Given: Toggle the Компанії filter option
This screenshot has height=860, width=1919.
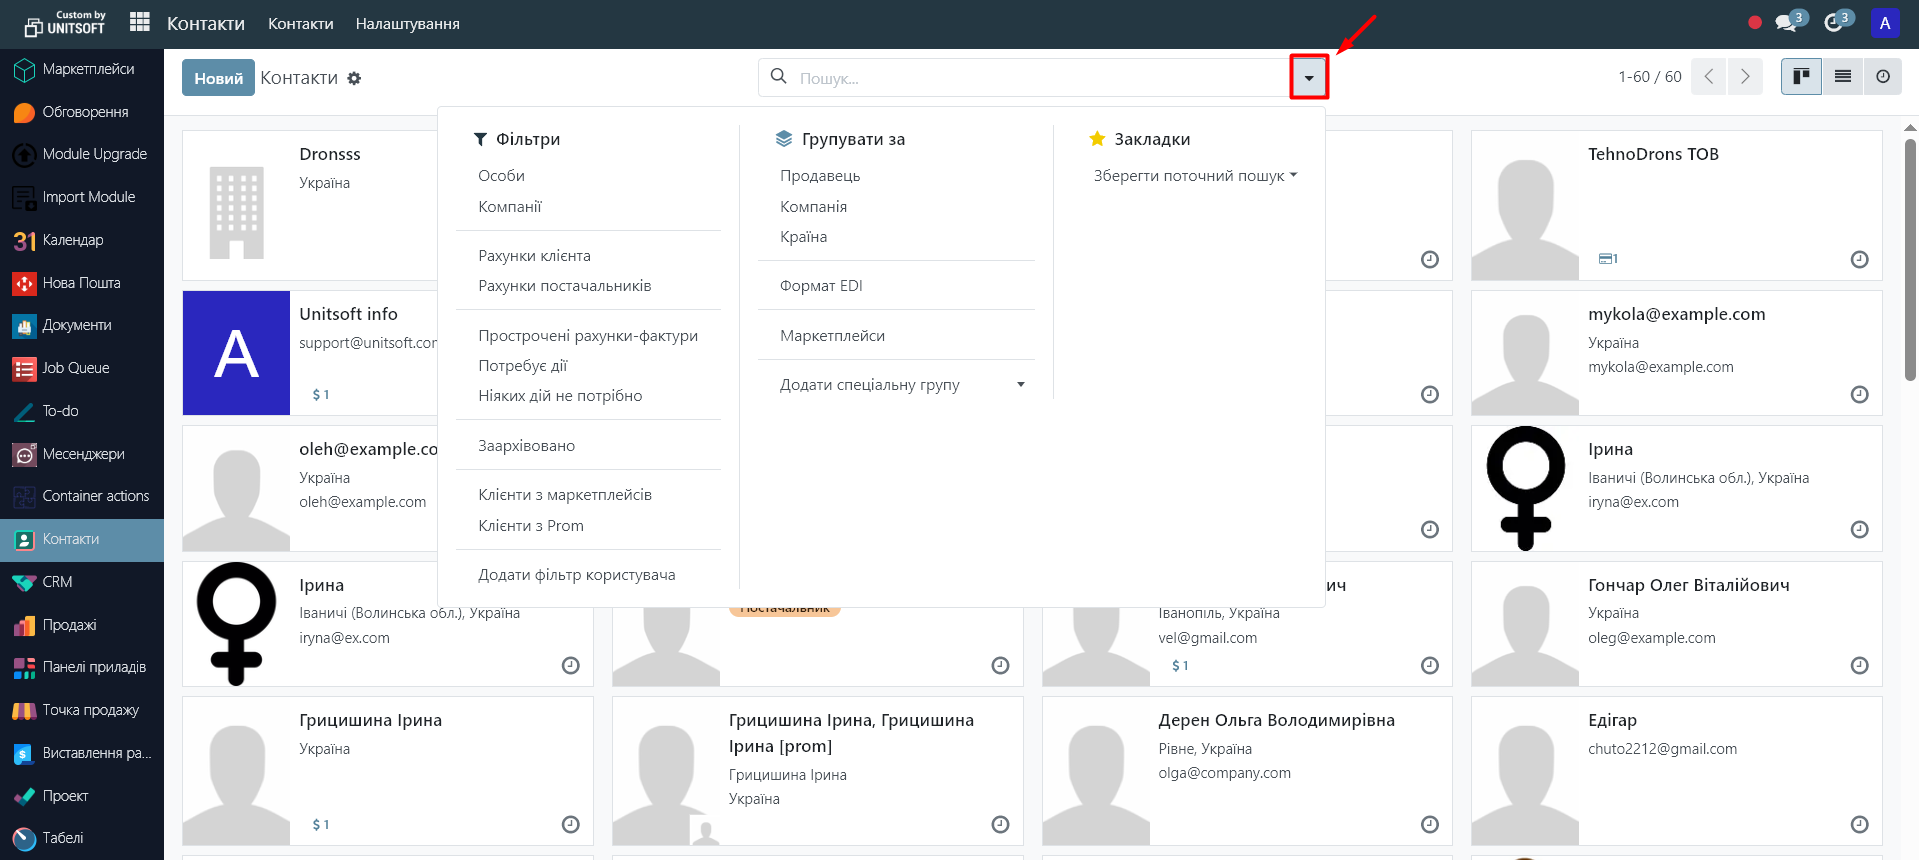Looking at the screenshot, I should 510,207.
